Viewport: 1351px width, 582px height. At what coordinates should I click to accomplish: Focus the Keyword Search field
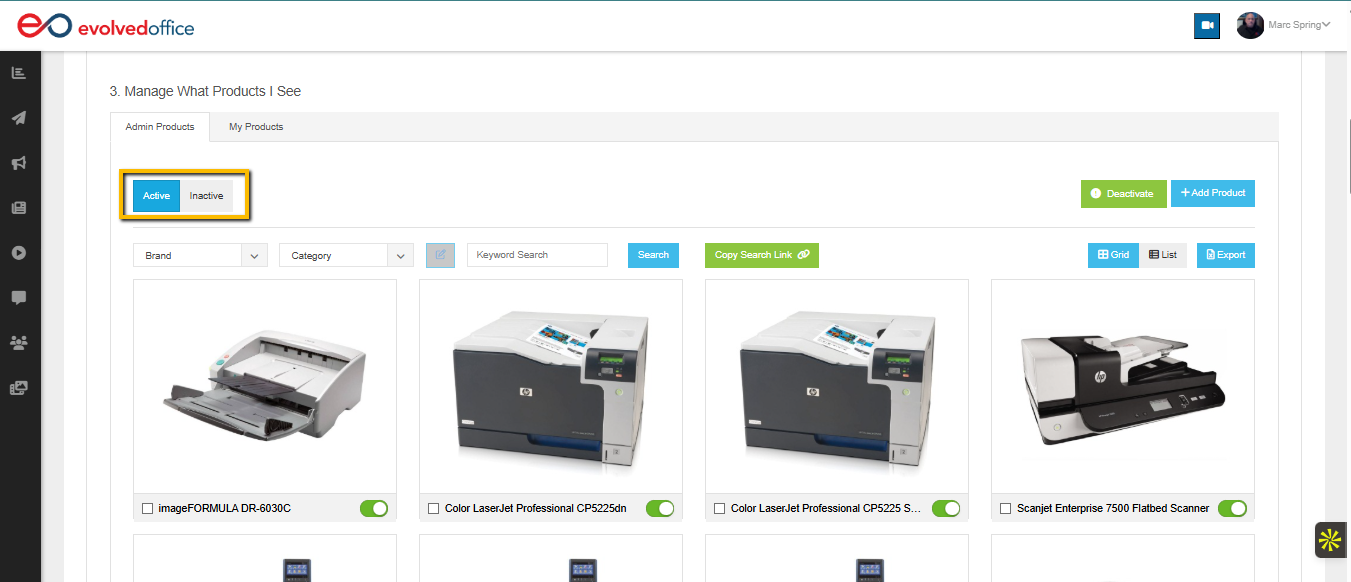point(537,255)
